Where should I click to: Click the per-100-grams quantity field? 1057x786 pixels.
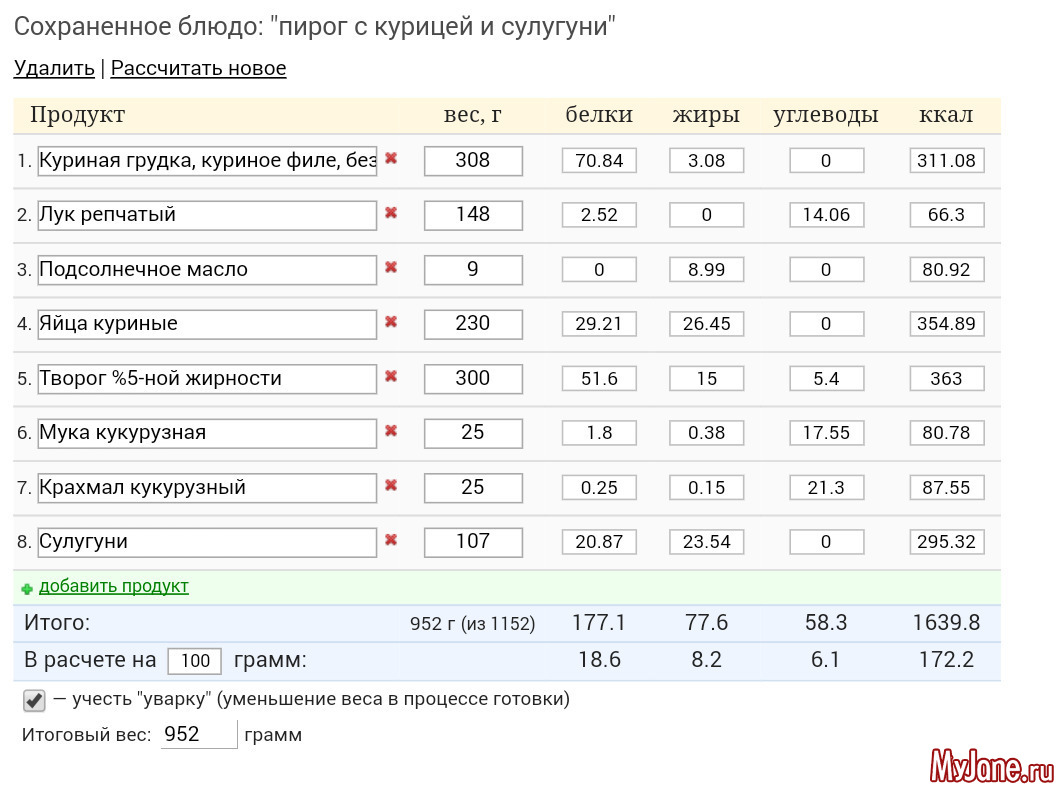[194, 661]
